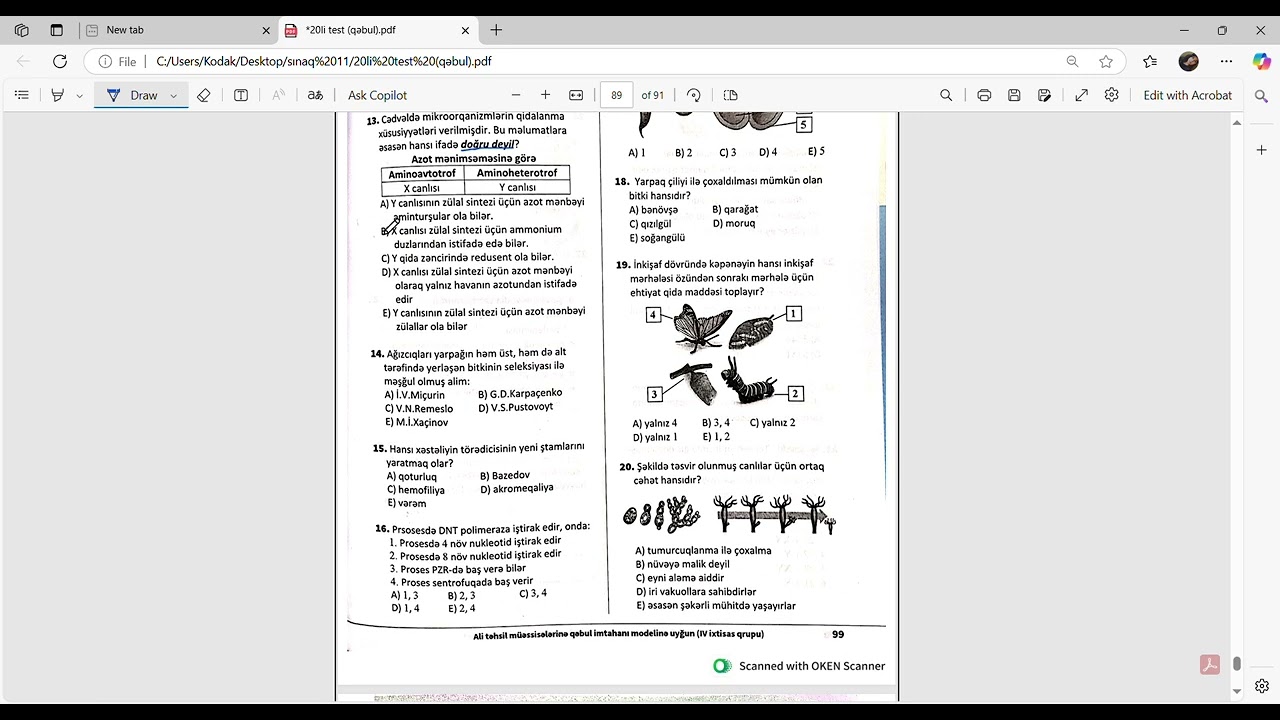Click the vertical scrollbar thumb
1280x720 pixels.
1237,664
